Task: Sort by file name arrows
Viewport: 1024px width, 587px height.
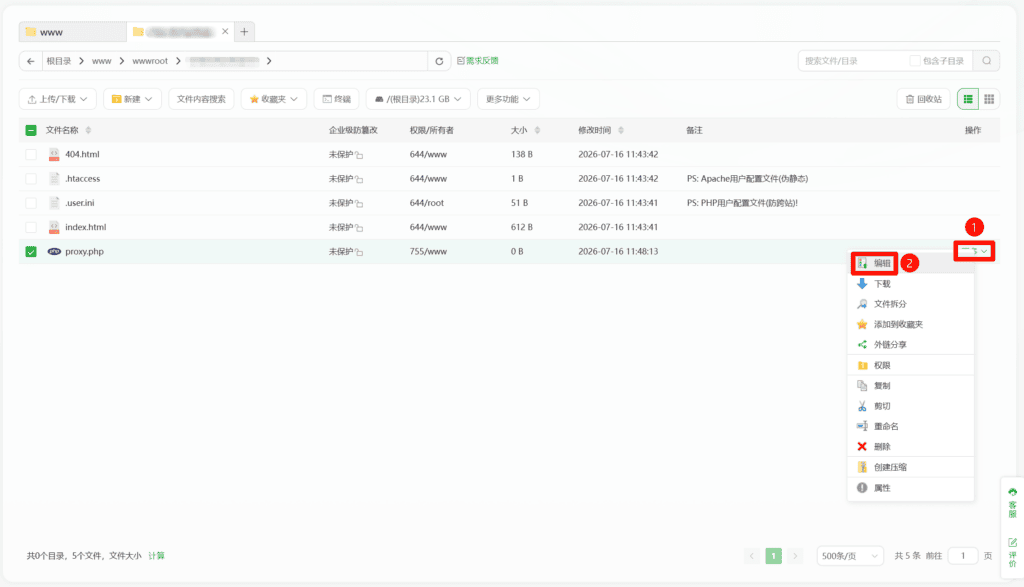Action: pos(88,131)
